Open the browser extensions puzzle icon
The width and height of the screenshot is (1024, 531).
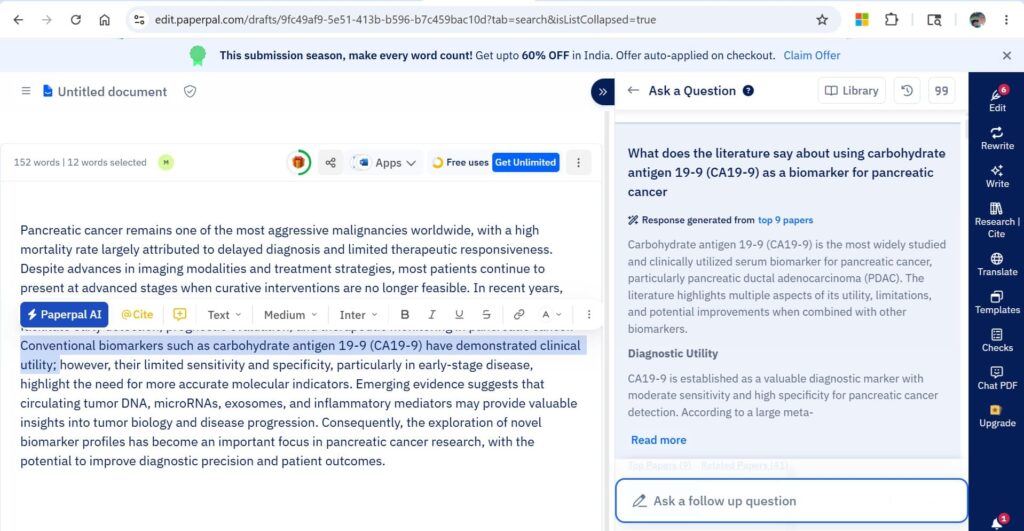click(891, 20)
